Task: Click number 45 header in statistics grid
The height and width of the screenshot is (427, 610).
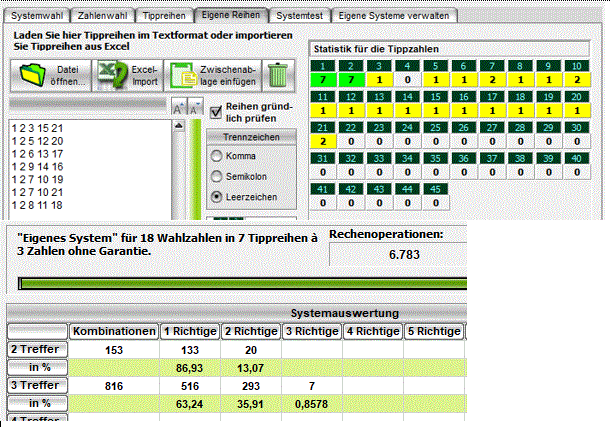Action: 436,189
